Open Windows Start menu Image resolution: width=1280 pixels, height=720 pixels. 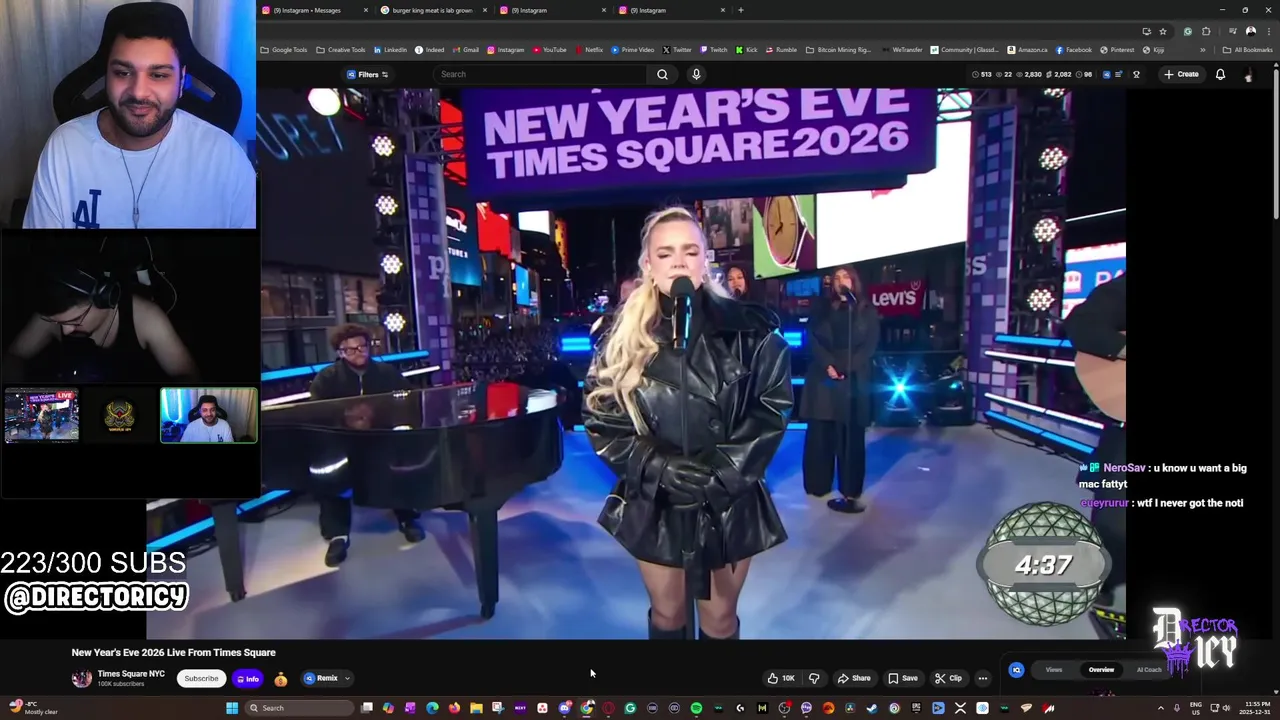(x=232, y=708)
